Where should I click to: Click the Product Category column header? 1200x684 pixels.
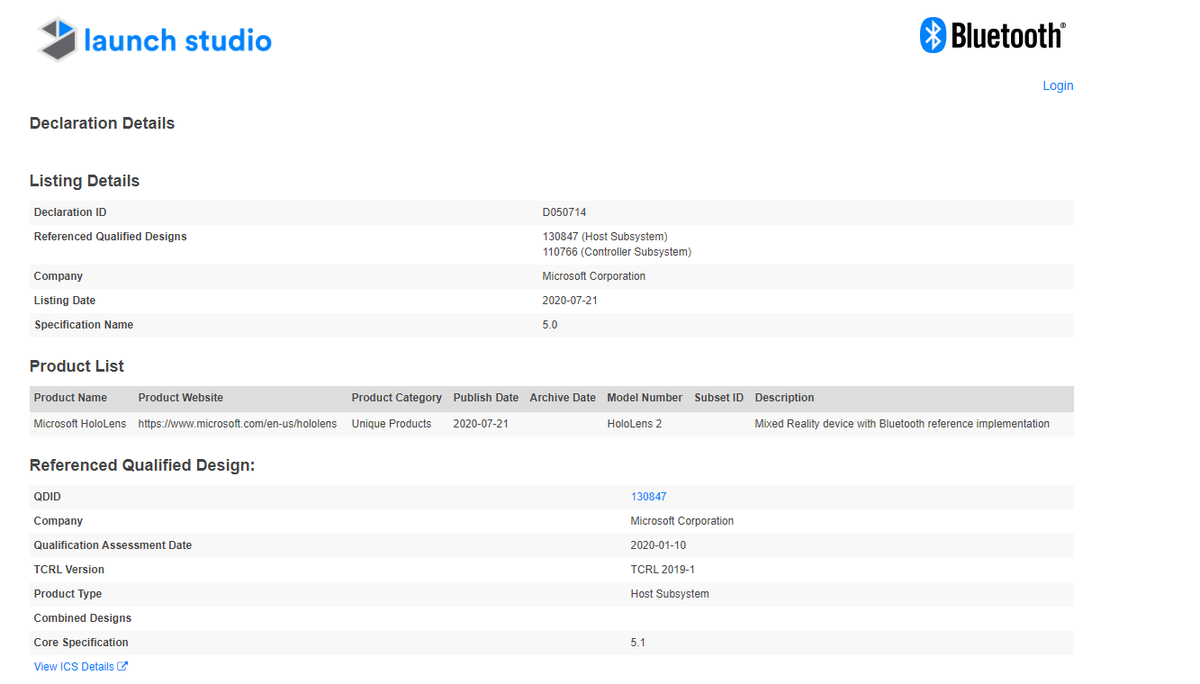click(397, 398)
